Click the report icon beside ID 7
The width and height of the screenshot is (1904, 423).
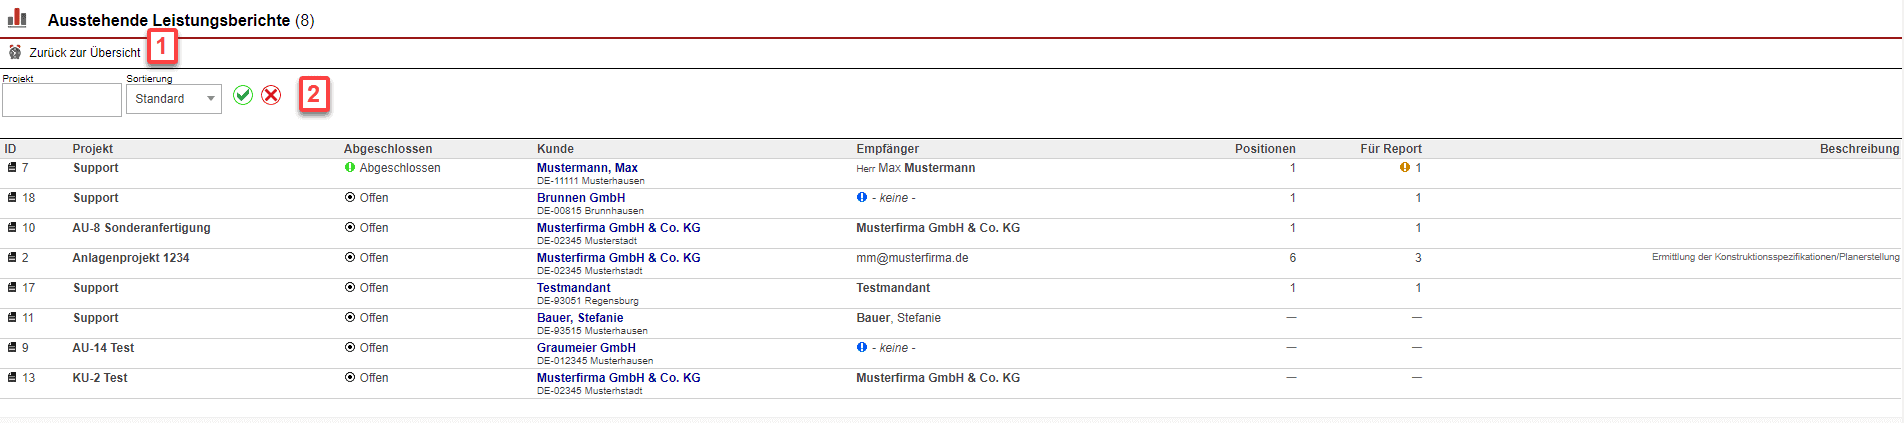(x=12, y=168)
